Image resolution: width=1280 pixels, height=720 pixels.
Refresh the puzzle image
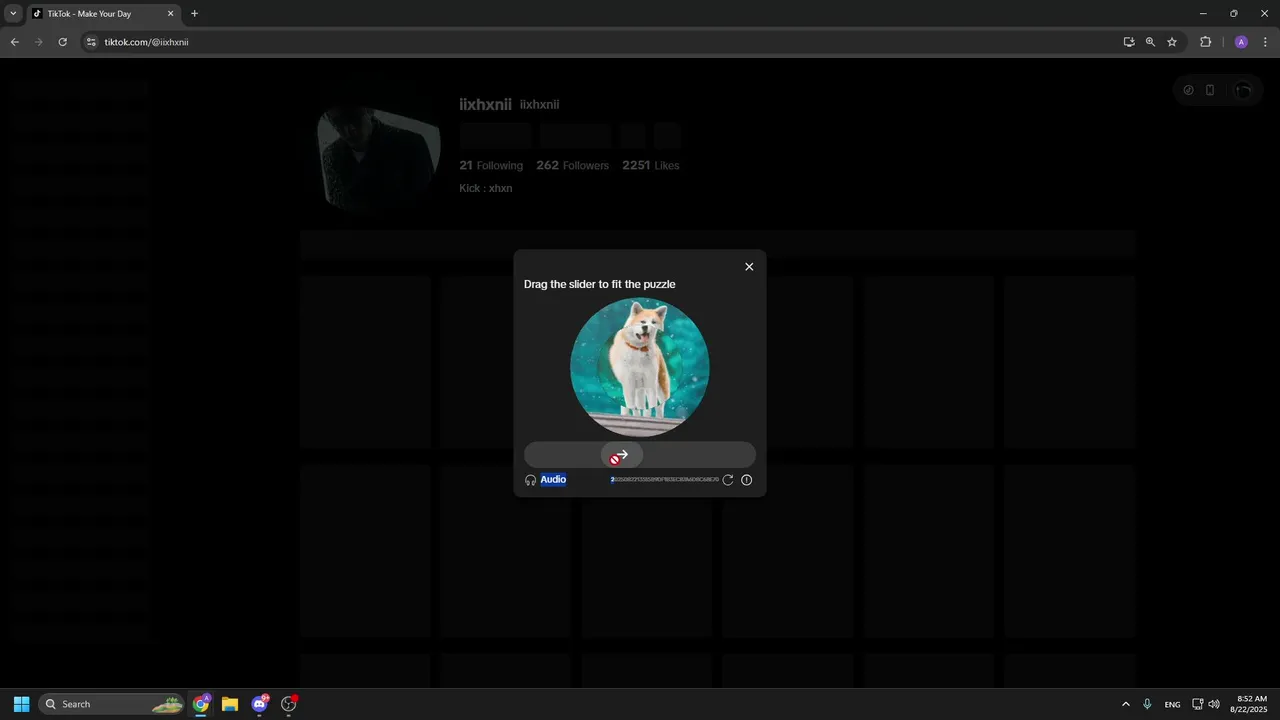[x=728, y=480]
